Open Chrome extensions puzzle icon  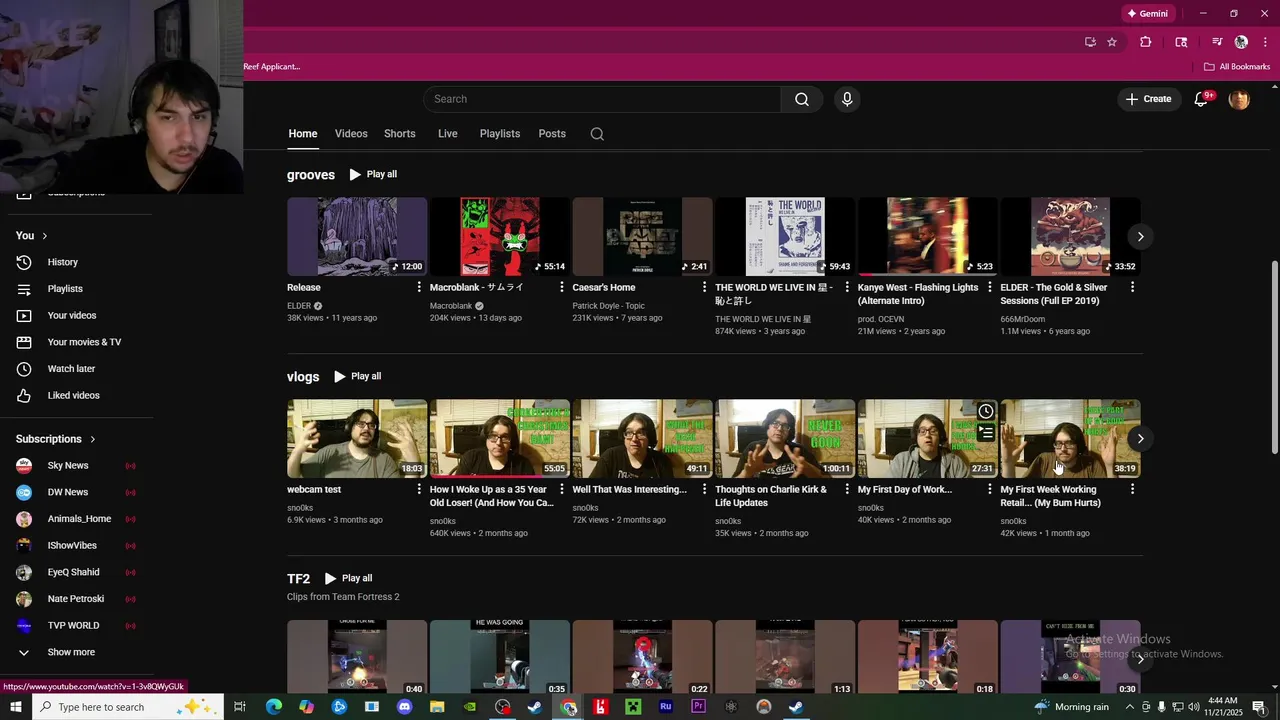coord(1146,42)
